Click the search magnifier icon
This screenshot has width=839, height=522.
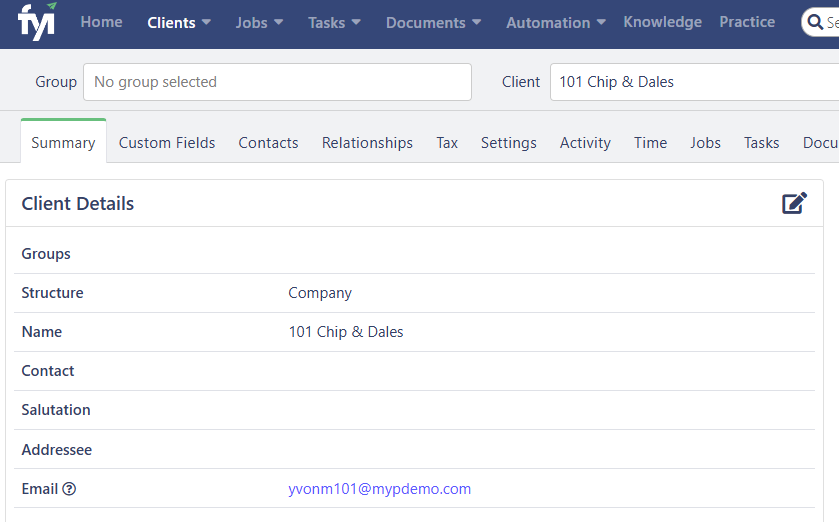[815, 22]
